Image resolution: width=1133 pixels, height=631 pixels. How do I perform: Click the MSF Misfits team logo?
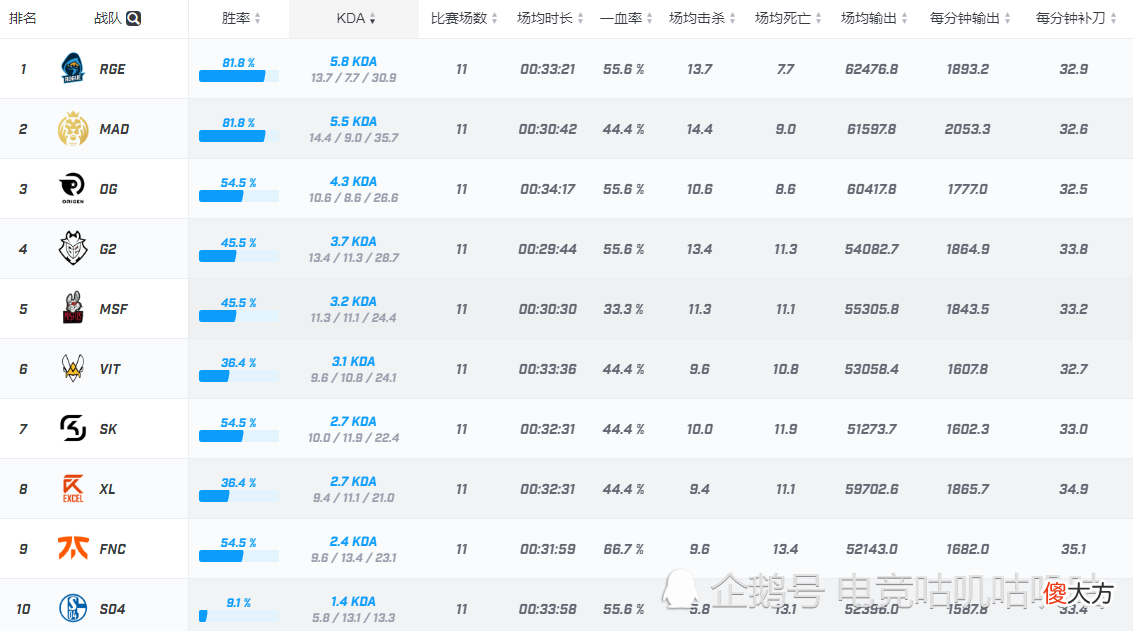point(73,309)
